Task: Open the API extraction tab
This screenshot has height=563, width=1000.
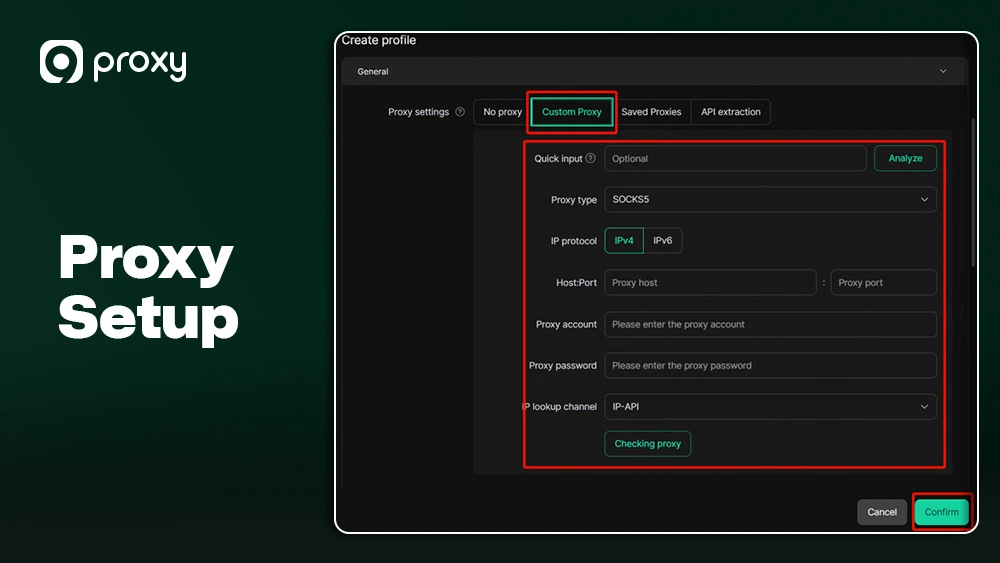Action: [x=731, y=112]
